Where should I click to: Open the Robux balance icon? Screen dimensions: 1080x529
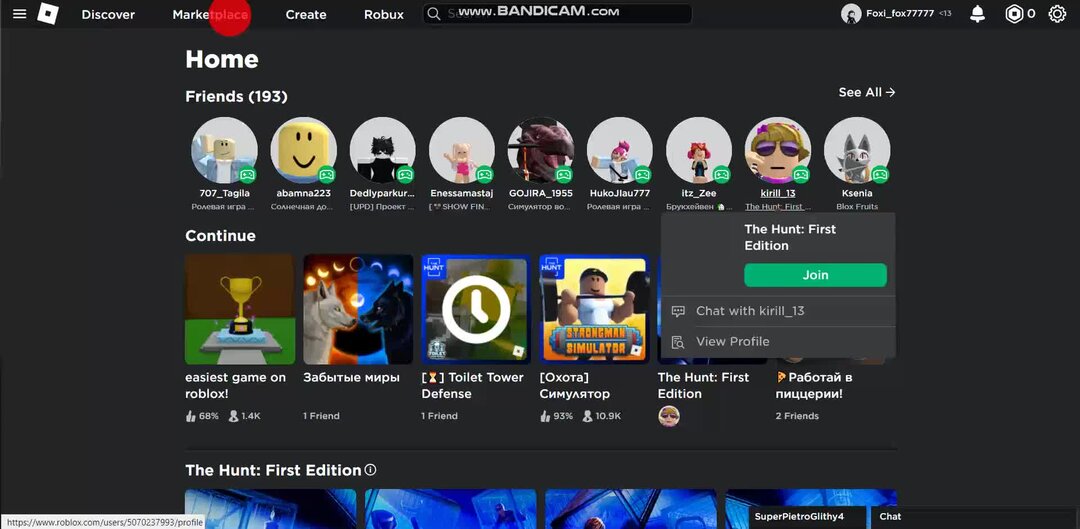1014,14
